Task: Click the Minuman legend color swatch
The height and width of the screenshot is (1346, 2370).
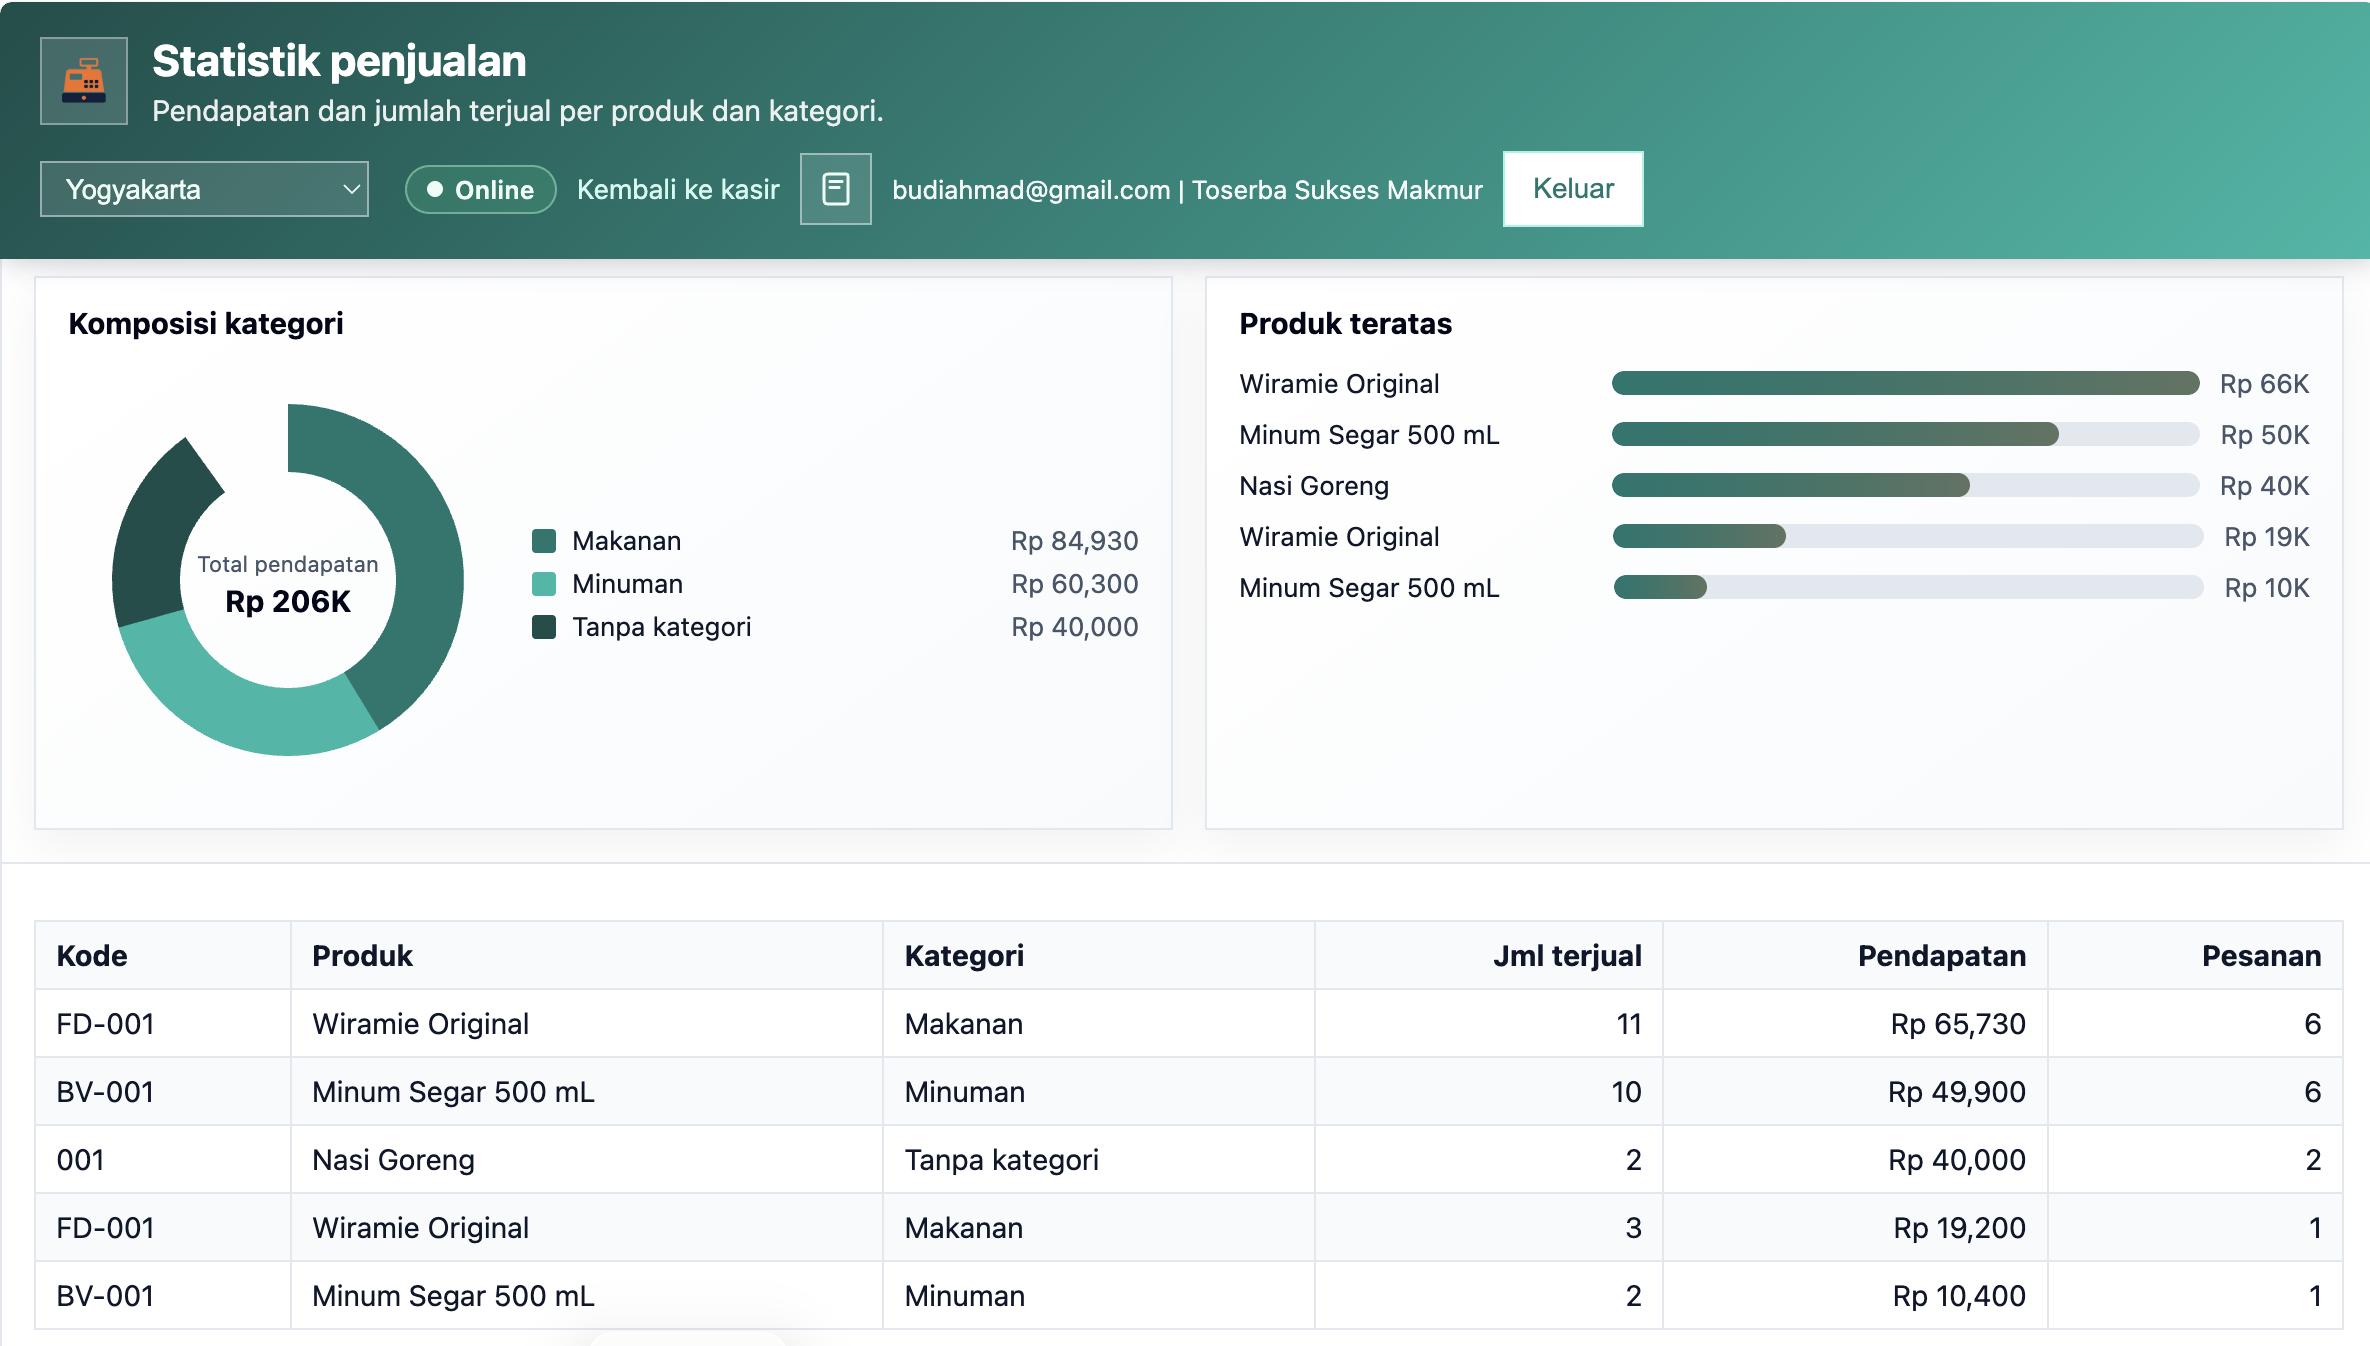Action: [544, 584]
